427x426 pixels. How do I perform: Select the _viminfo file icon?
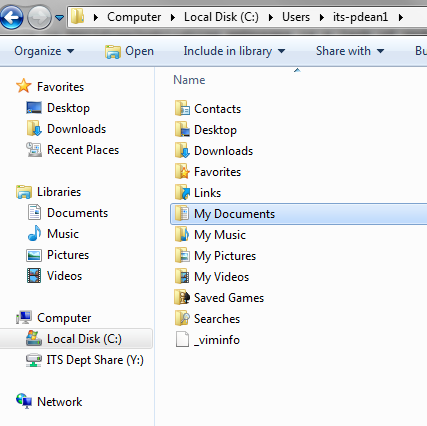coord(182,340)
